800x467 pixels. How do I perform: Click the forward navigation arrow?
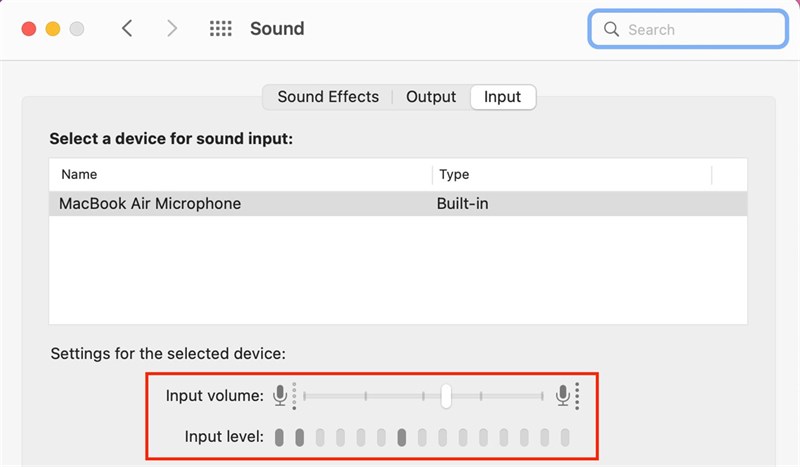tap(172, 29)
